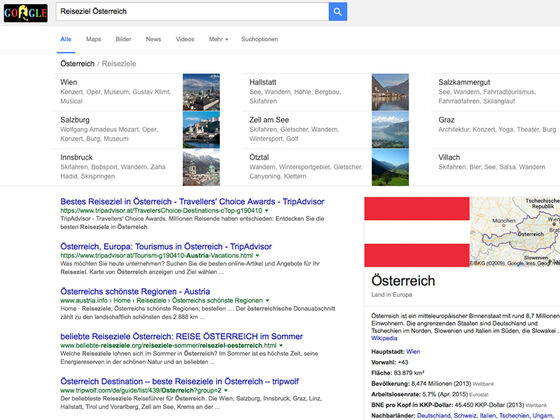Open Österreich Destination tripwolf result
The height and width of the screenshot is (420, 560).
pos(180,382)
